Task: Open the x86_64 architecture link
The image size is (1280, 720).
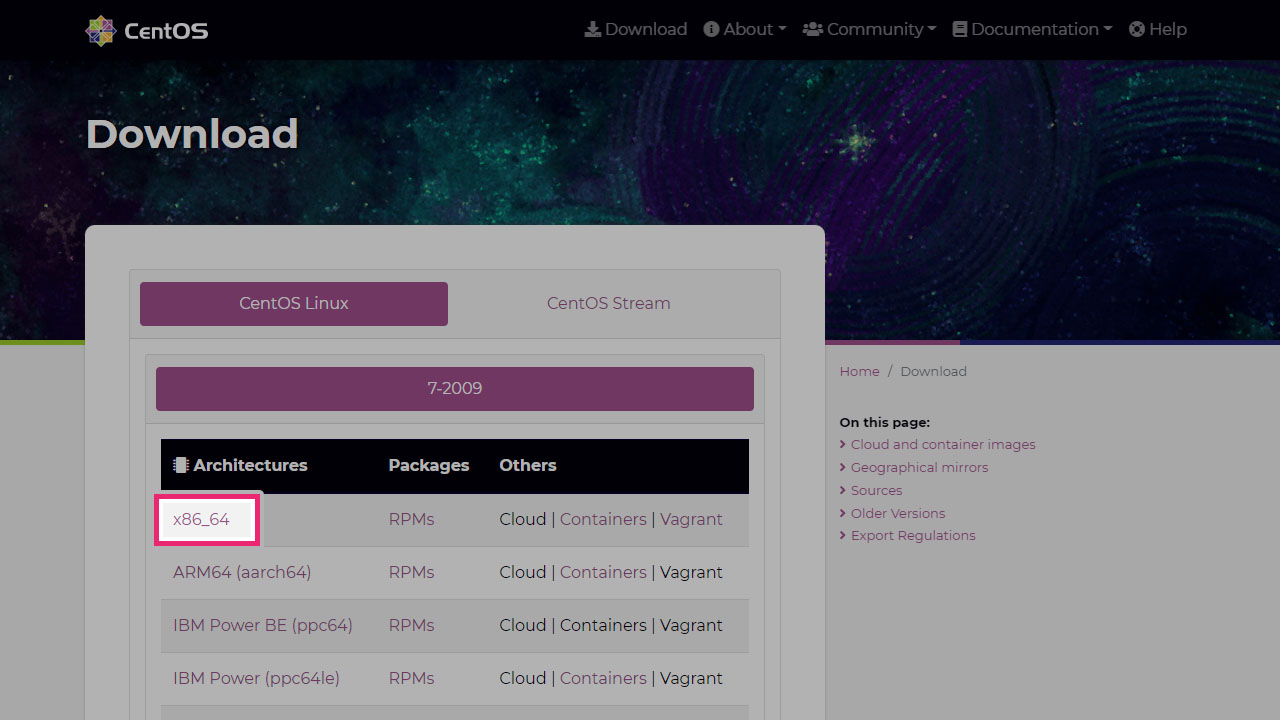Action: pos(201,519)
